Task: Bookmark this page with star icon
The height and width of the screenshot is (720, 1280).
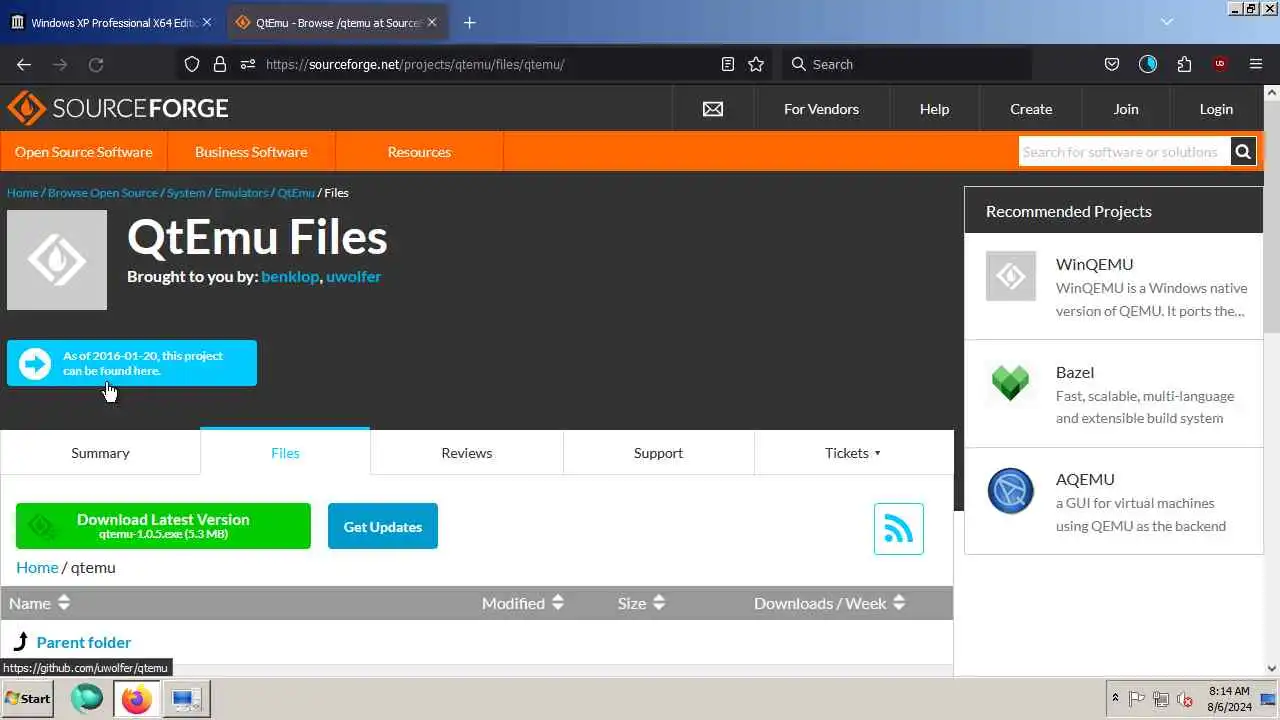Action: coord(756,64)
